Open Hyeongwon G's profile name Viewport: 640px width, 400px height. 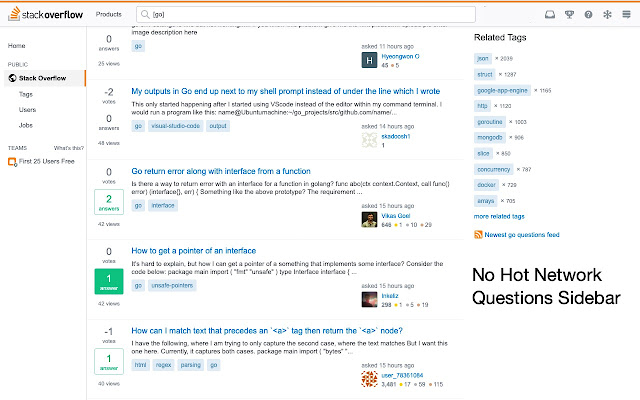click(400, 56)
